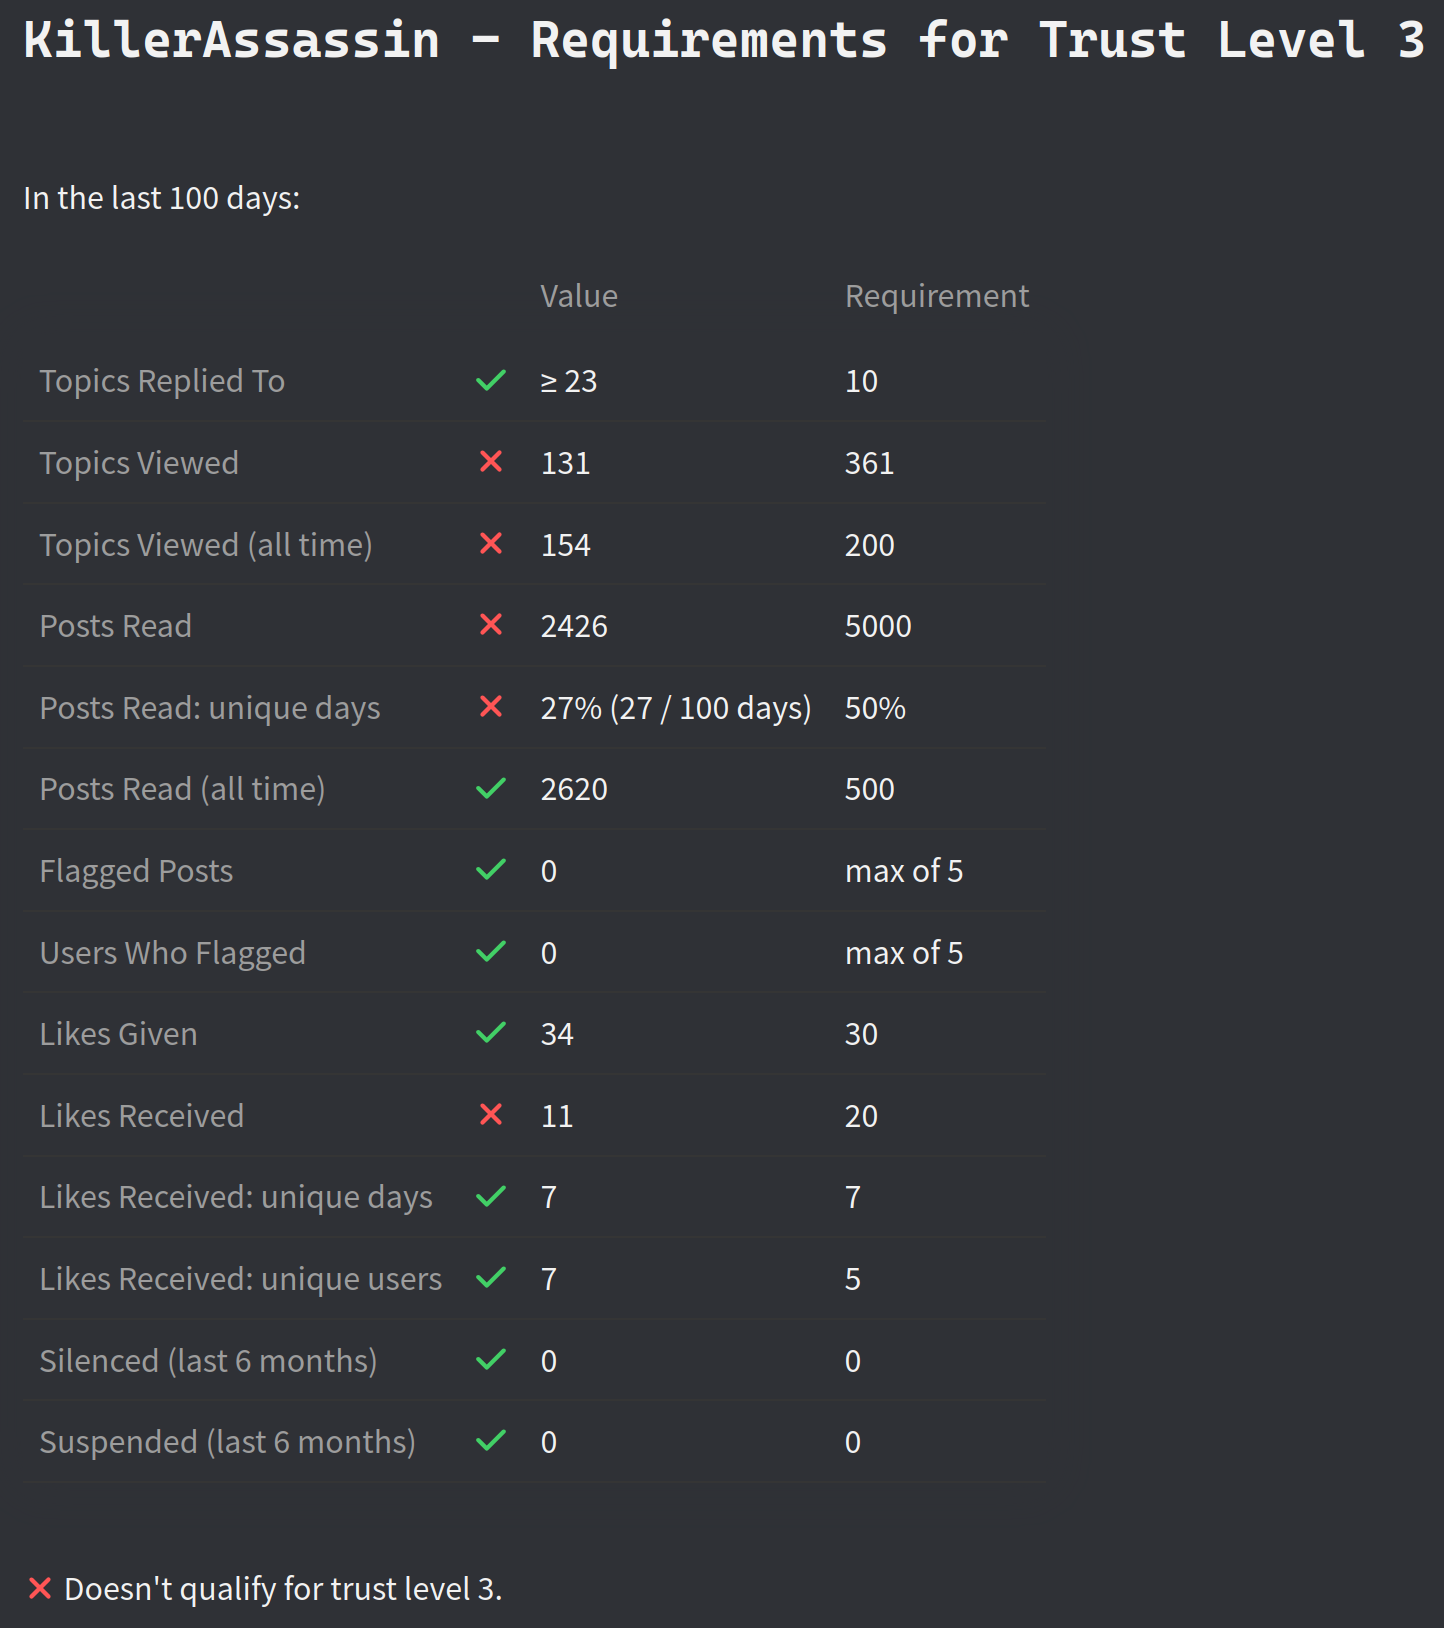Click red X next to Topics Viewed (all time)
This screenshot has width=1444, height=1628.
pos(491,544)
